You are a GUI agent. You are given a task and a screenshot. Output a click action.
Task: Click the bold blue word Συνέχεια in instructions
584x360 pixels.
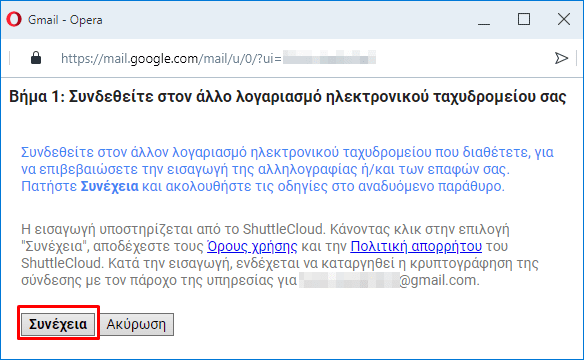pos(110,186)
